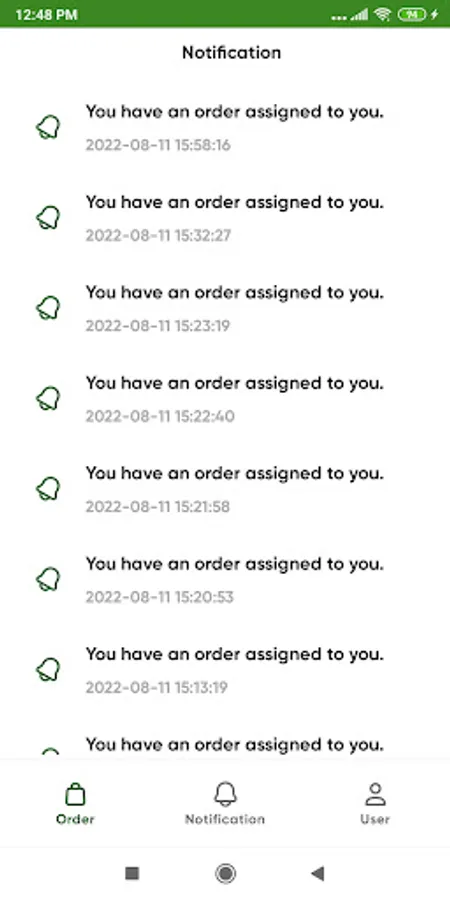The image size is (450, 900).
Task: Tap the Android home circle button
Action: pyautogui.click(x=225, y=874)
